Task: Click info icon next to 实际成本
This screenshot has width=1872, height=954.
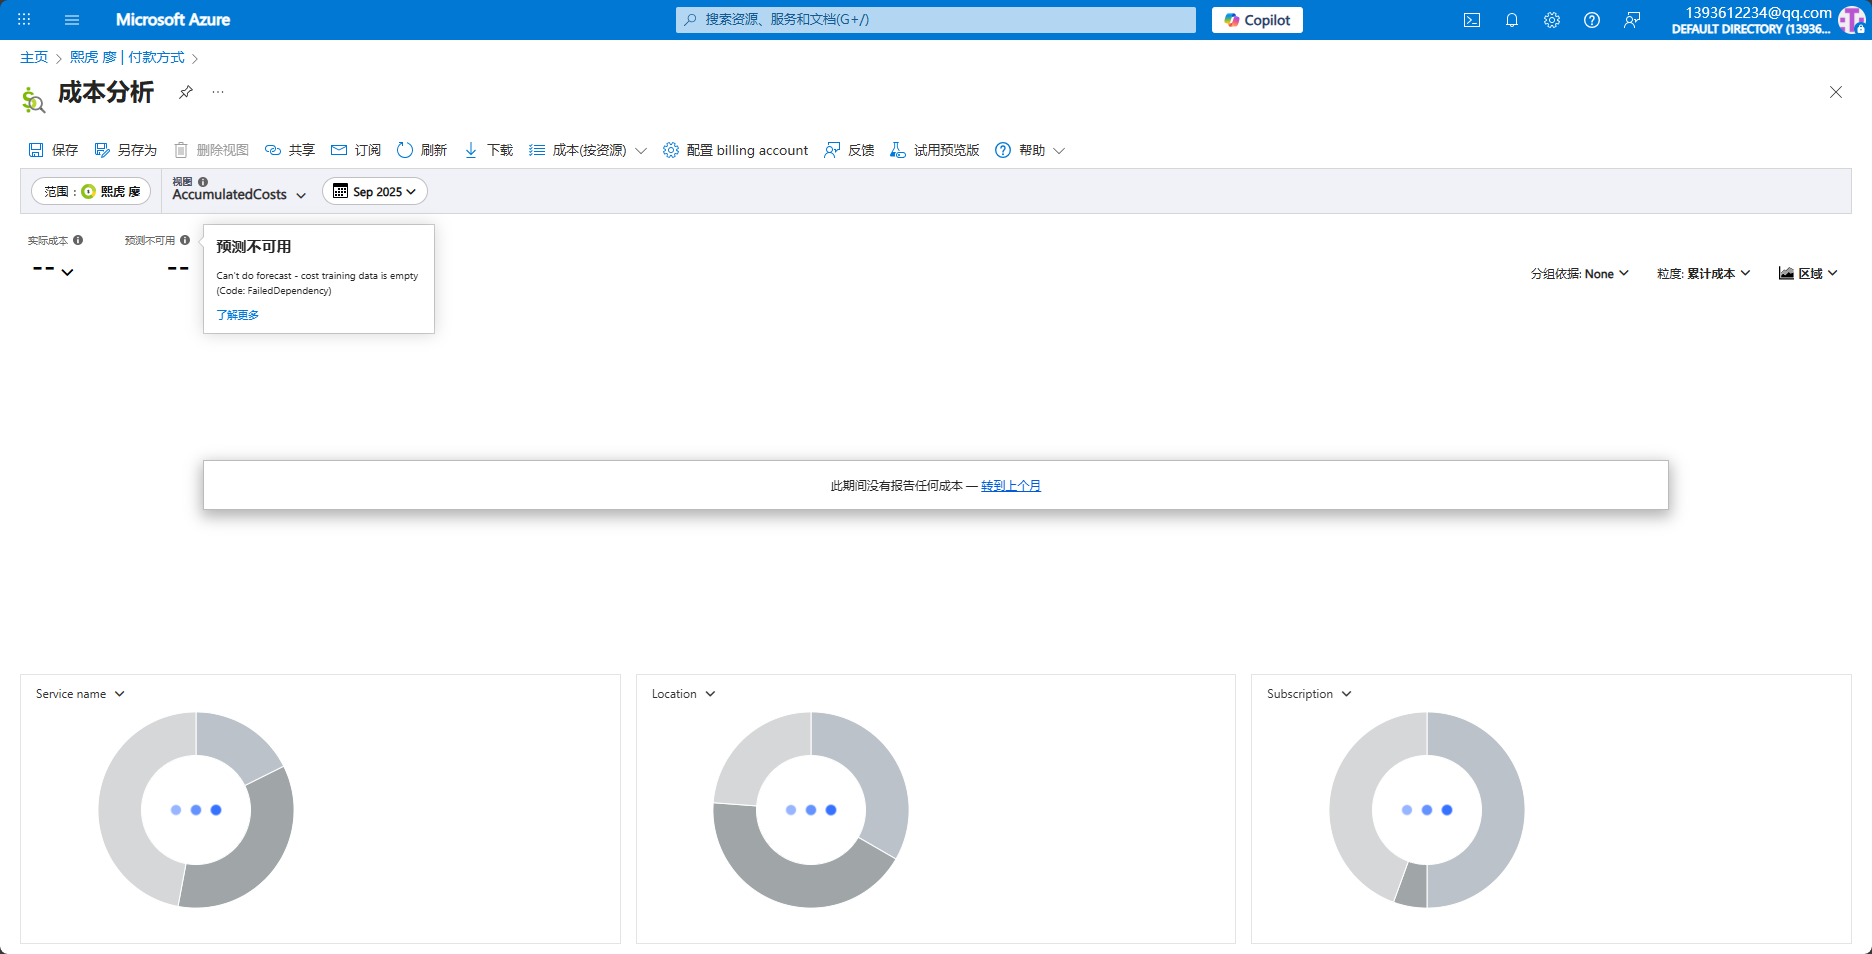Action: (x=78, y=240)
